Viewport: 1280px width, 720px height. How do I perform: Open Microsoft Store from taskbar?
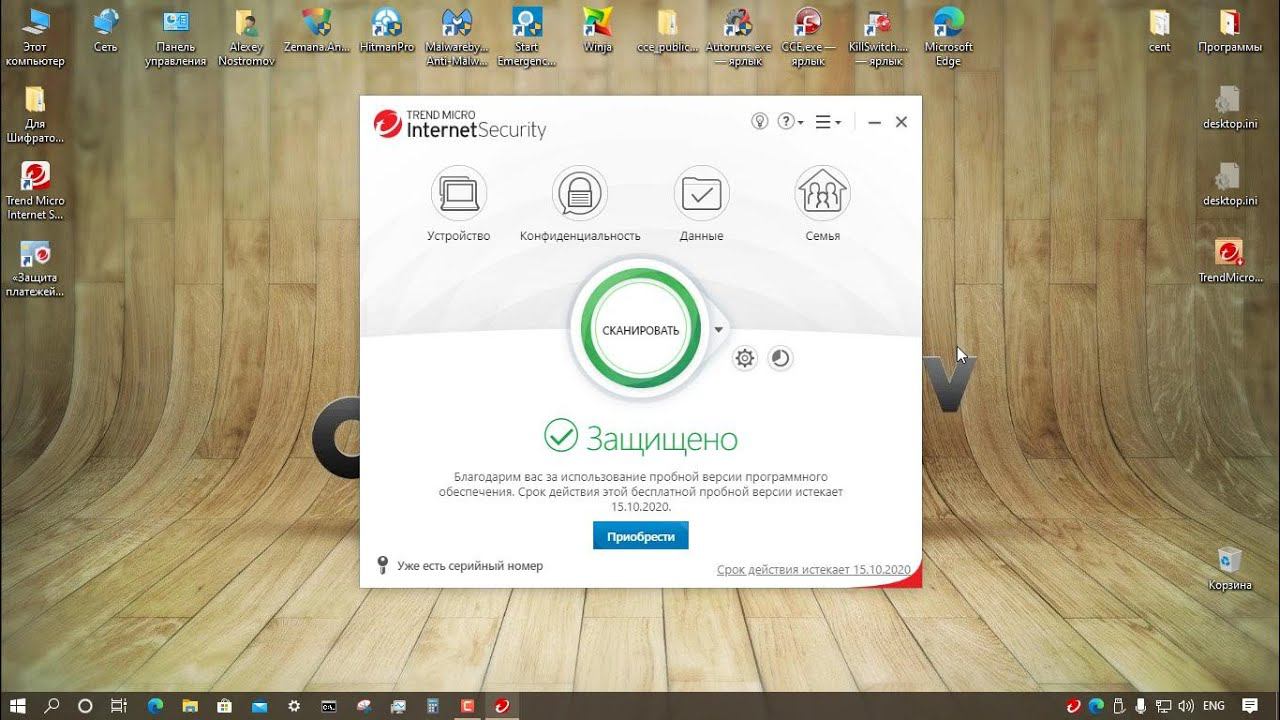coord(224,706)
